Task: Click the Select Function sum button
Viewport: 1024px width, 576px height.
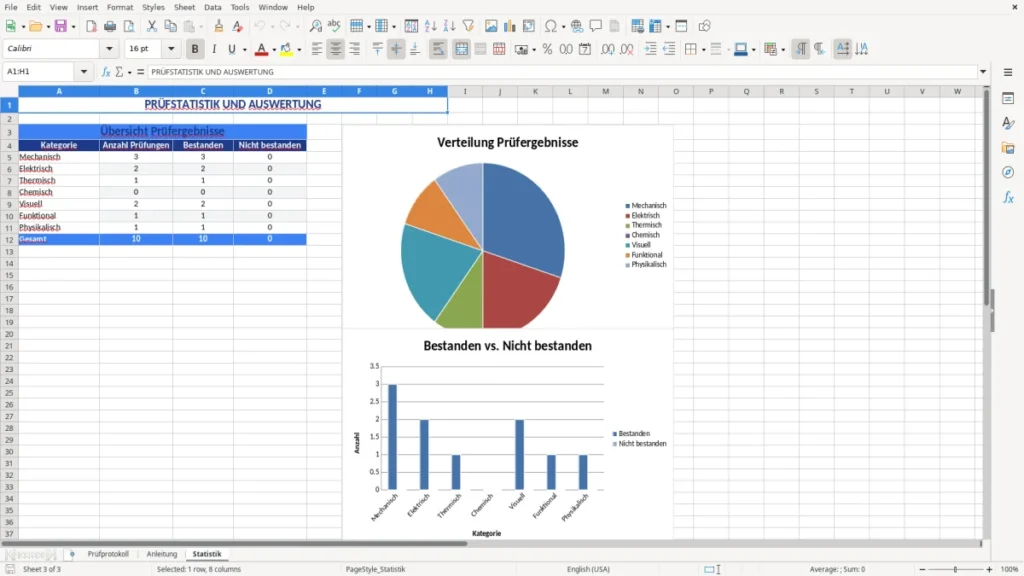Action: [x=120, y=72]
